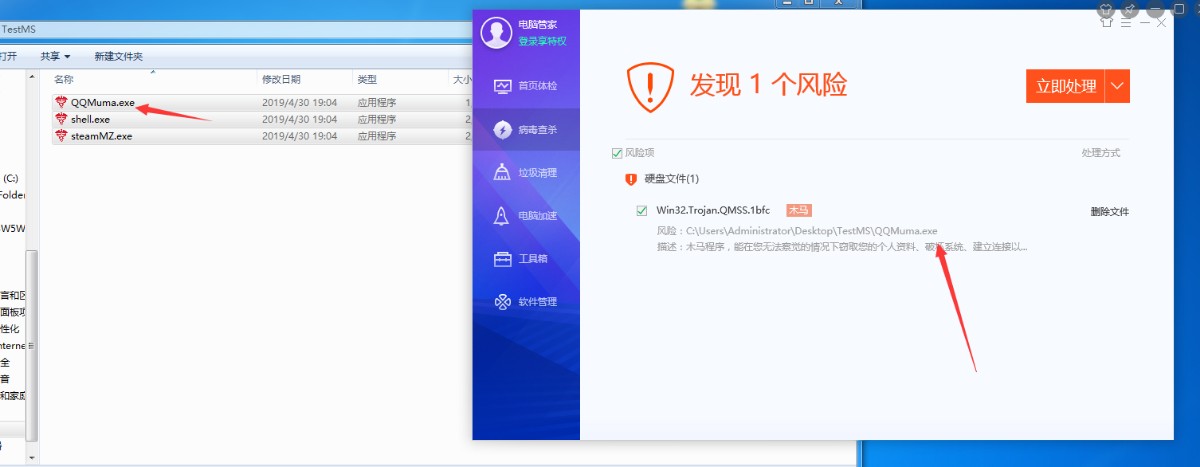The image size is (1200, 467).
Task: Open 工具箱 in the sidebar
Action: (x=526, y=259)
